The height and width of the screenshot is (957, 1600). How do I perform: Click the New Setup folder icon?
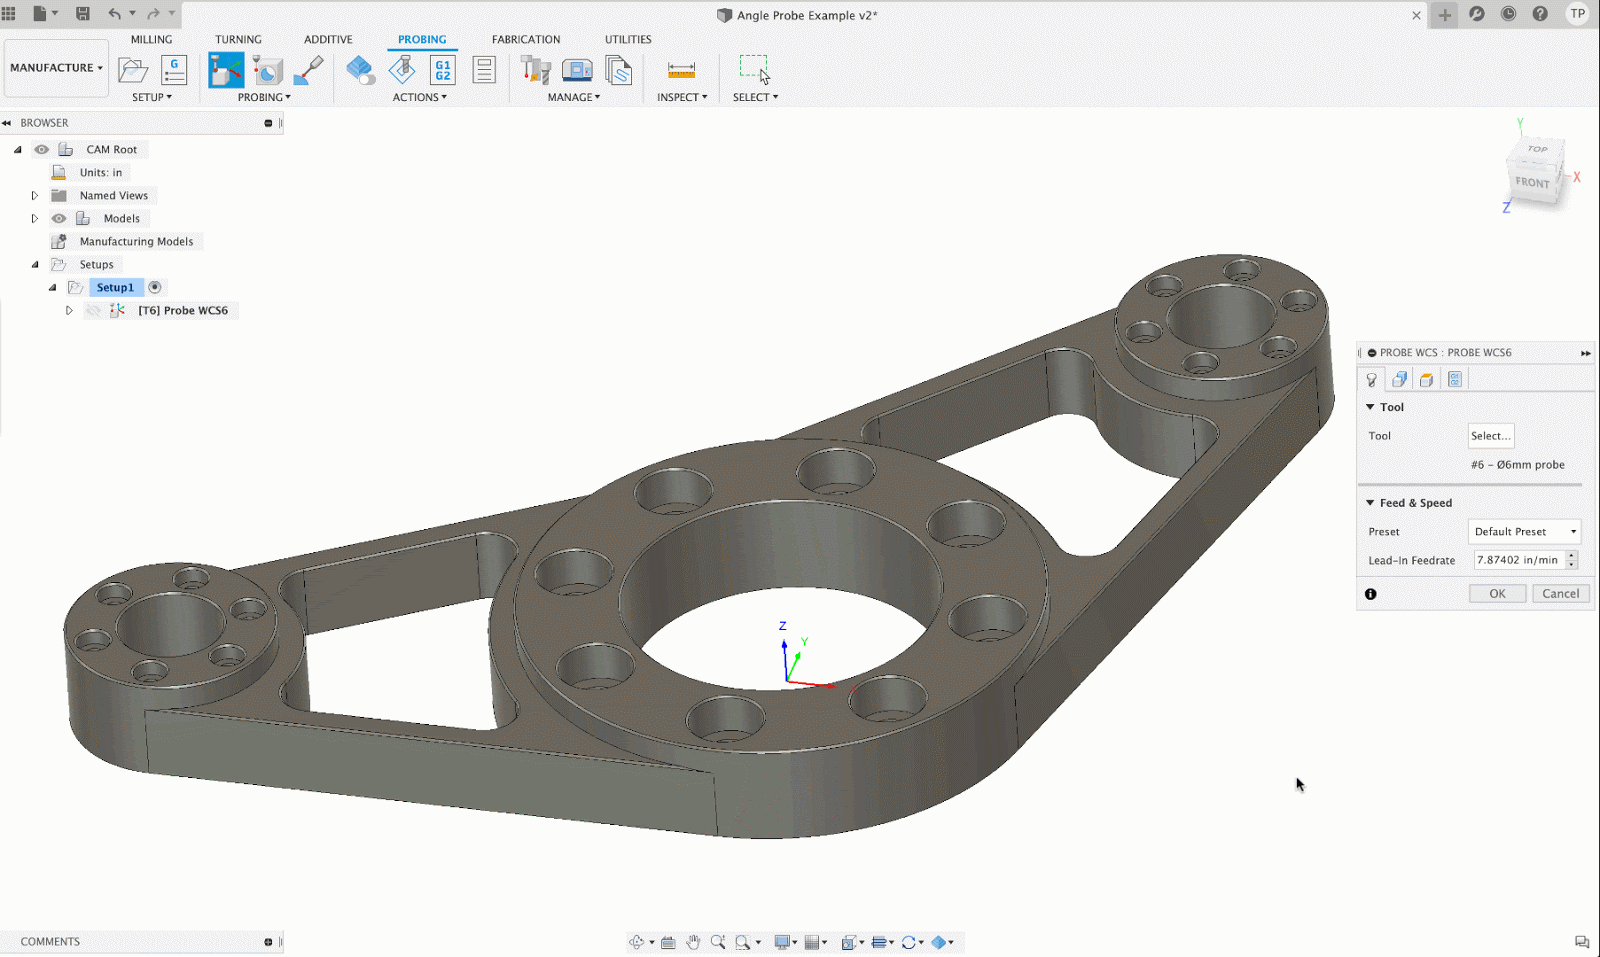[x=133, y=70]
